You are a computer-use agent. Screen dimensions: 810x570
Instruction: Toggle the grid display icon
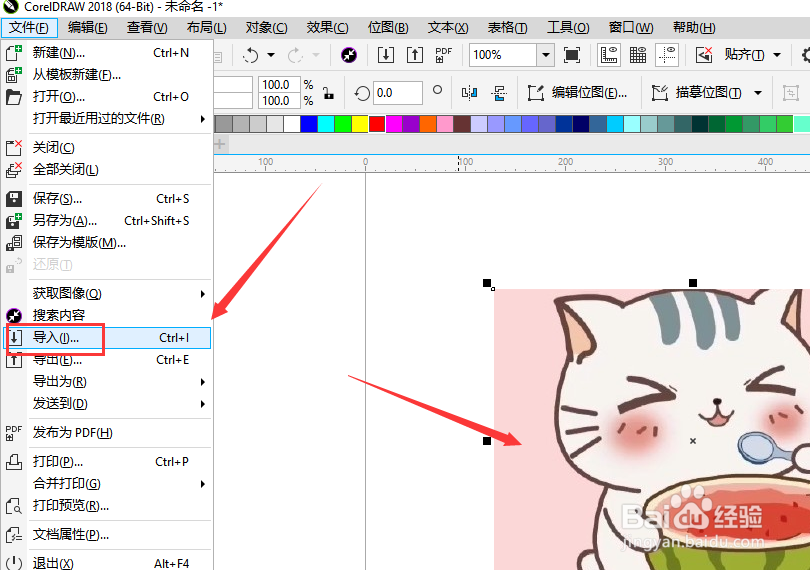638,55
